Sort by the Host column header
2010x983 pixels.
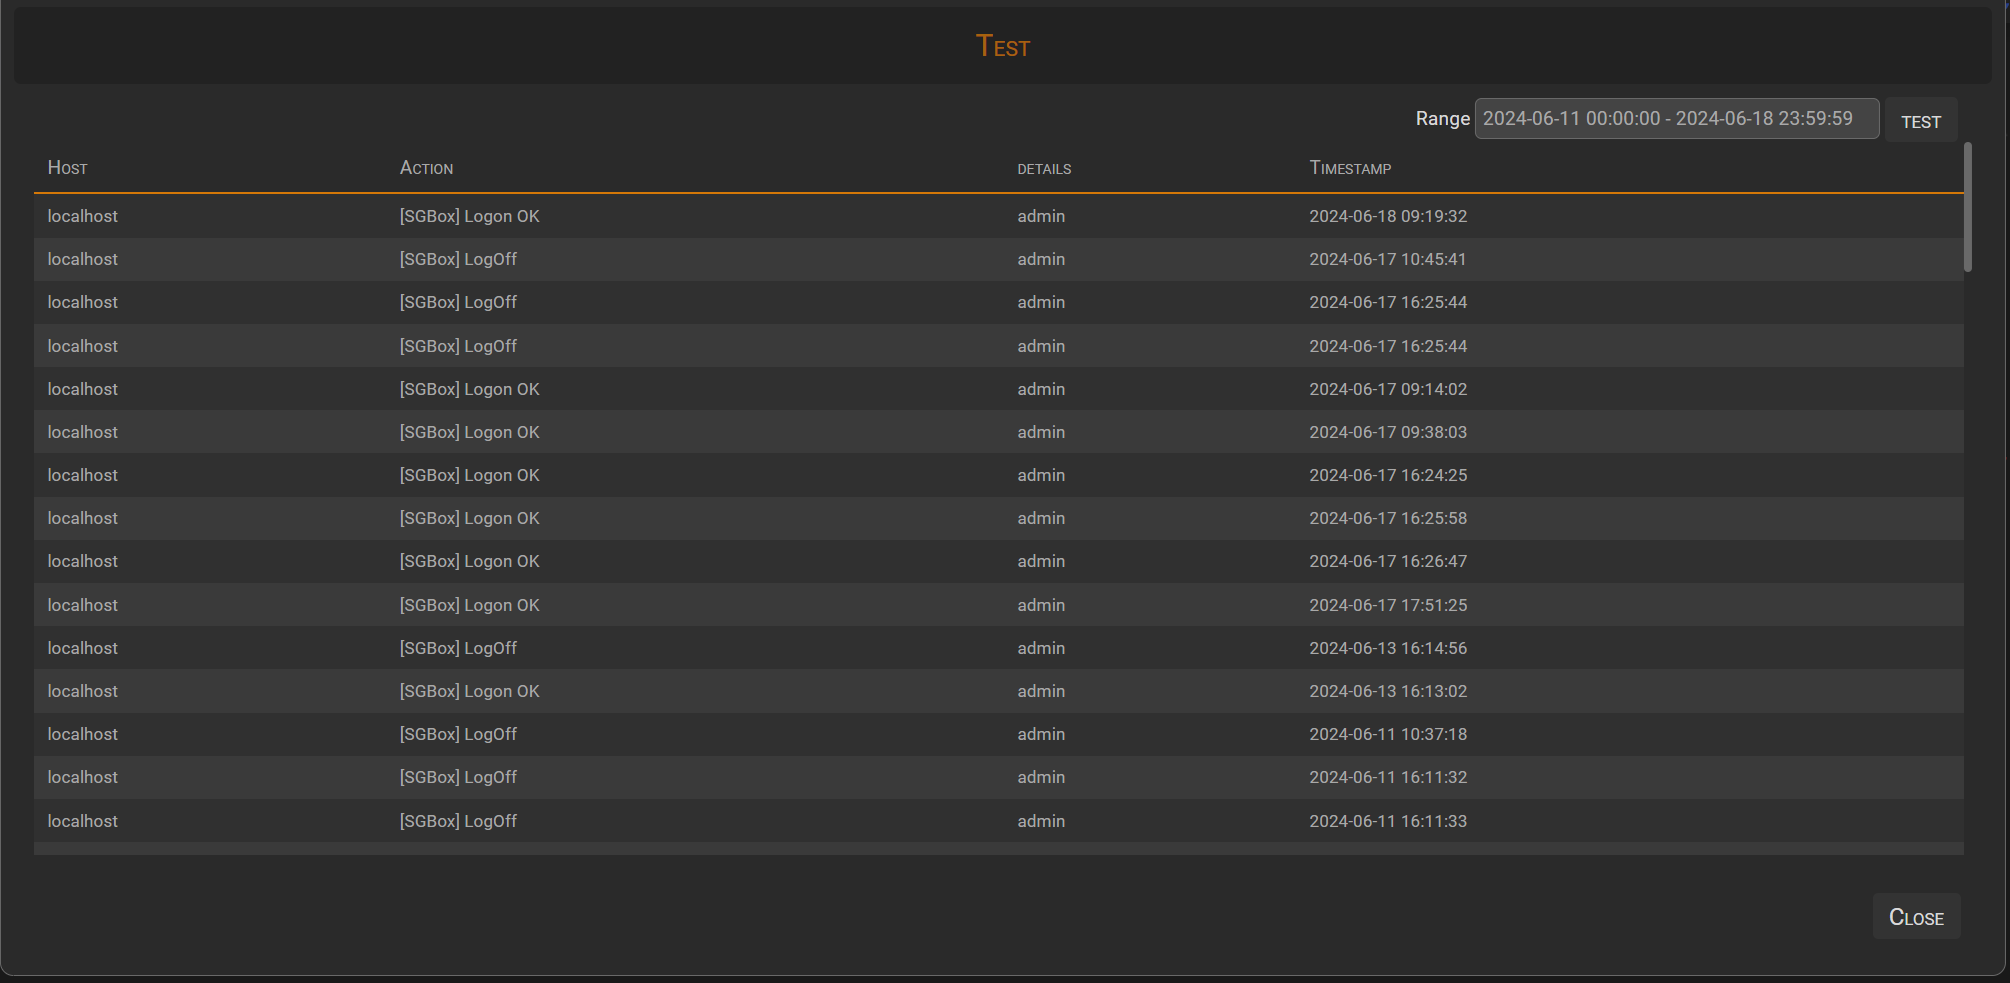coord(68,168)
